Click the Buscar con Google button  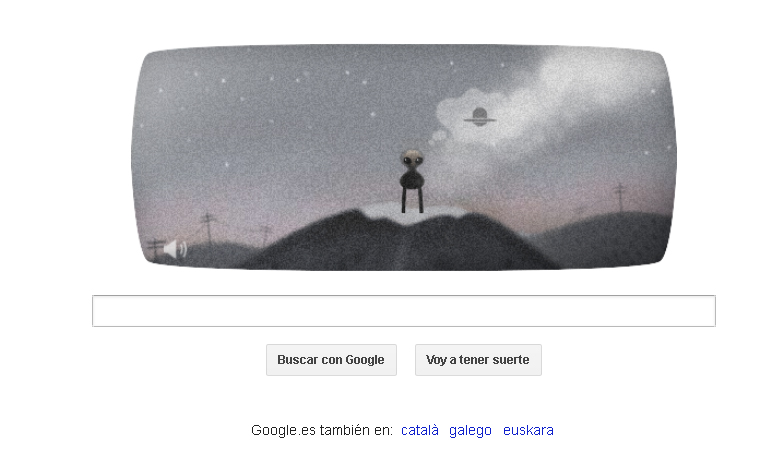pos(331,360)
